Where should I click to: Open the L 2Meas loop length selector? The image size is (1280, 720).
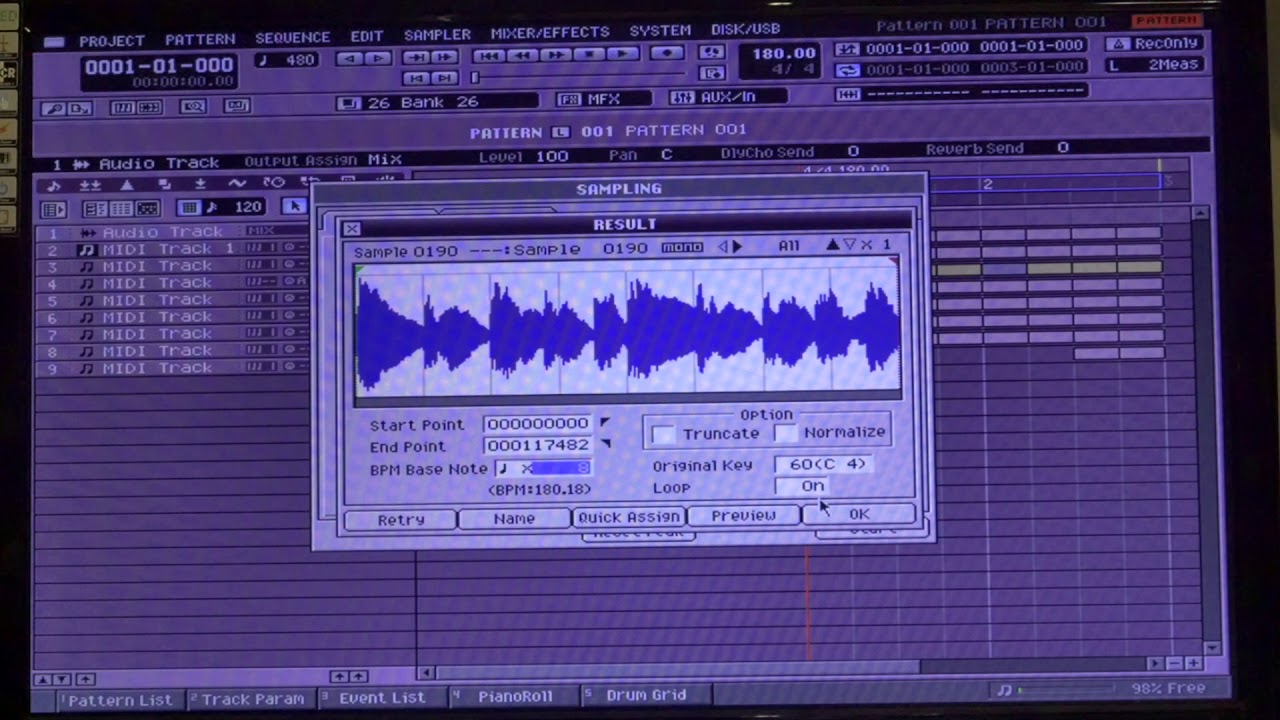pyautogui.click(x=1153, y=65)
